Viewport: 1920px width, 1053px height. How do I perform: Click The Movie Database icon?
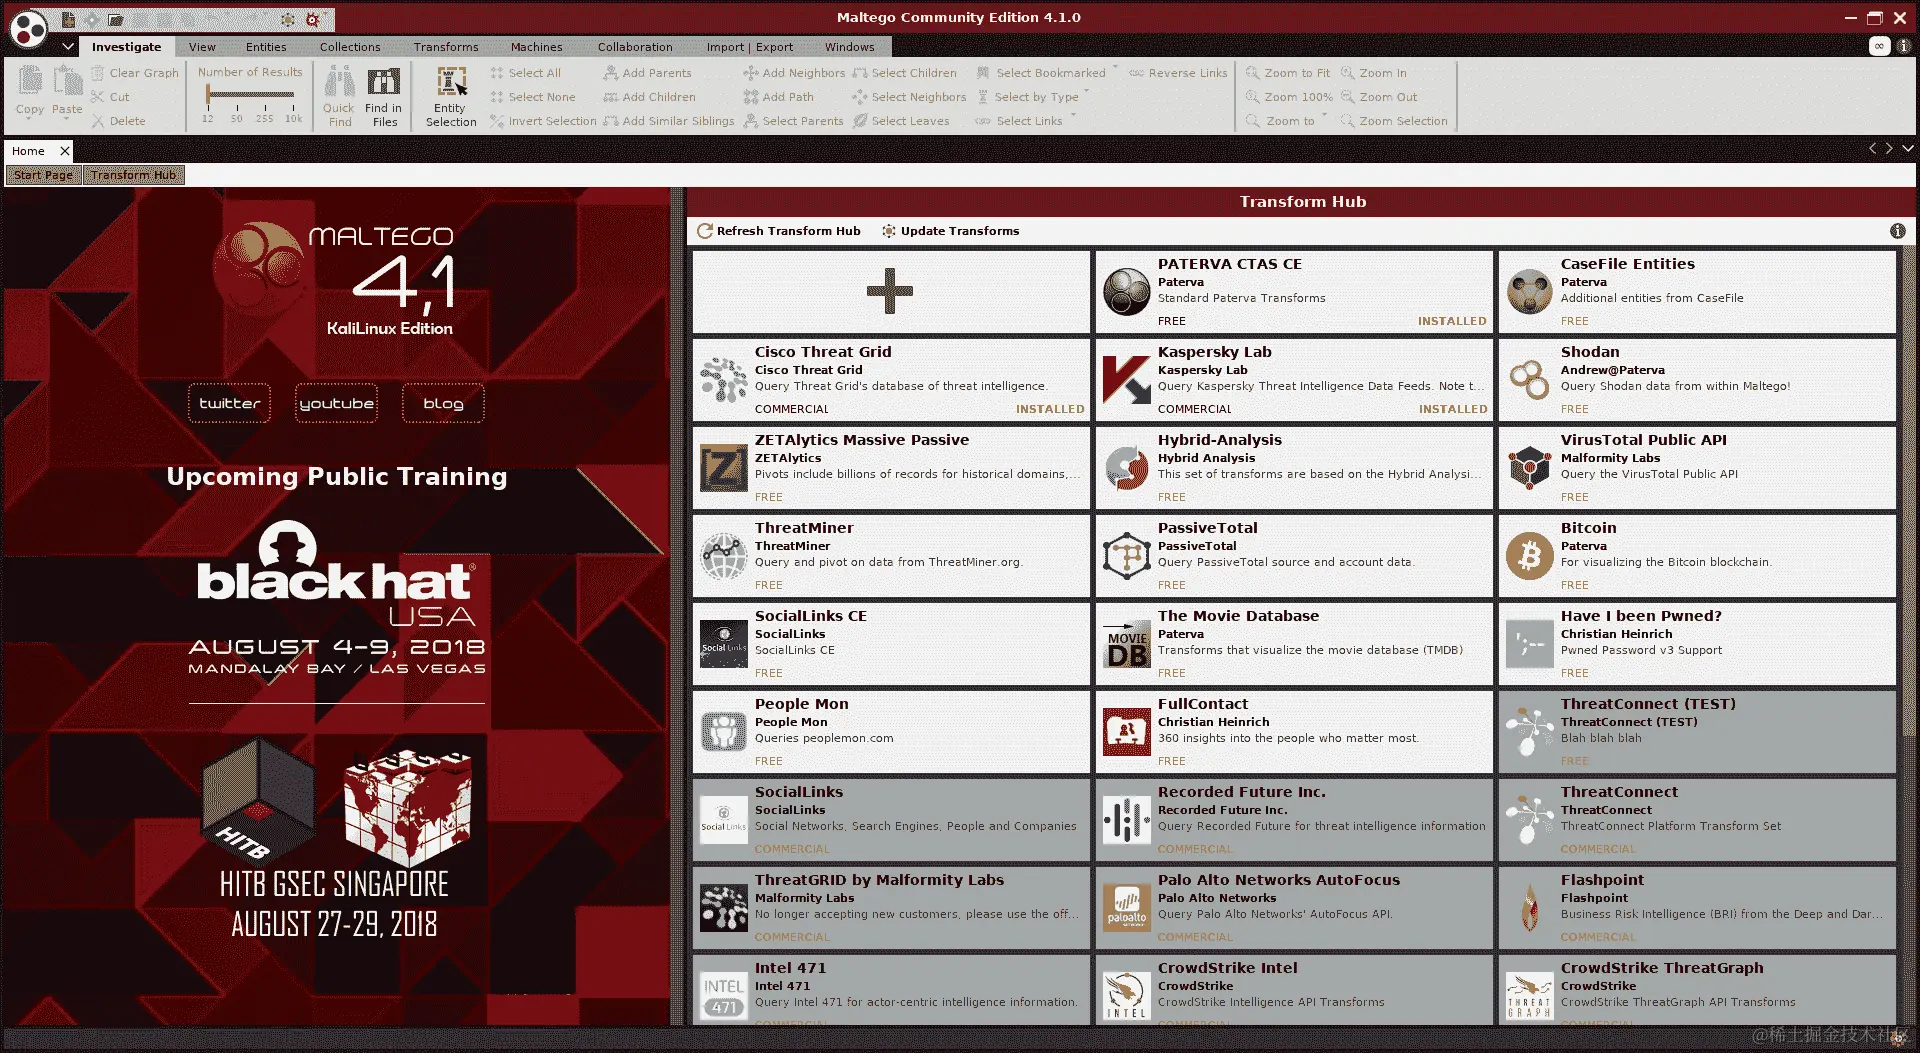(1127, 644)
